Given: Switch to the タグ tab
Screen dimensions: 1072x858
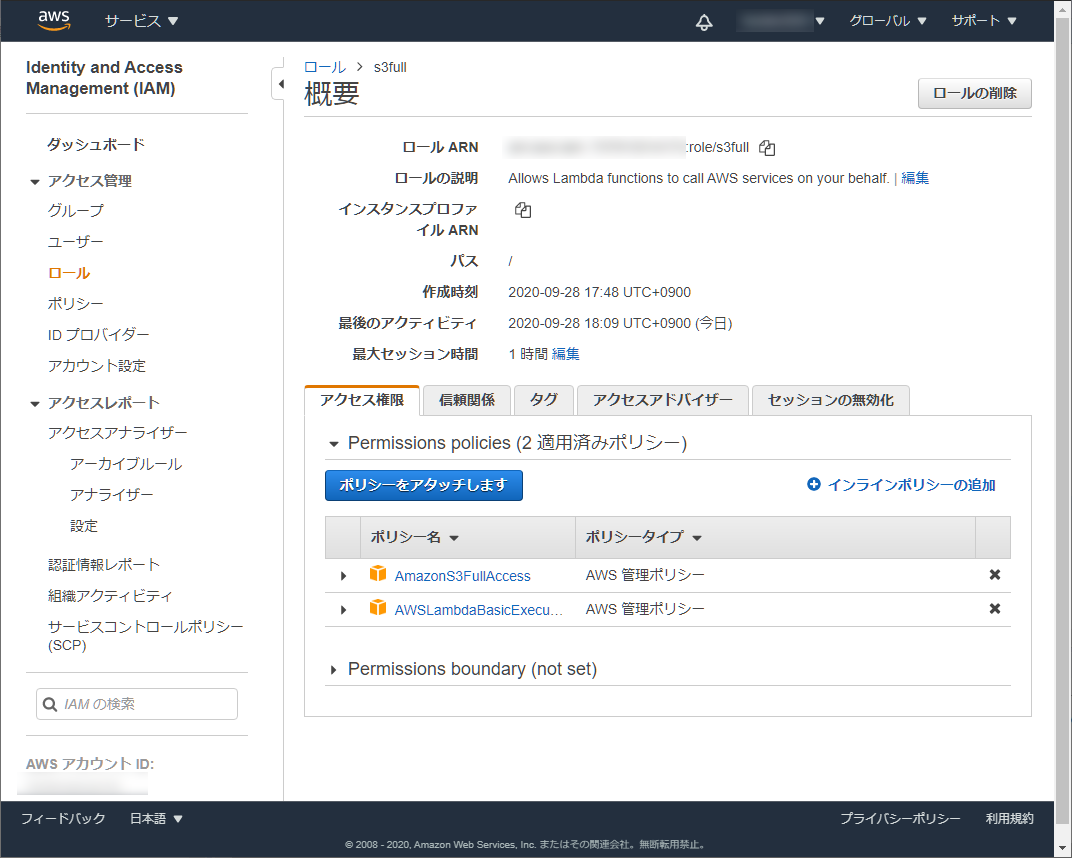Looking at the screenshot, I should pos(544,400).
